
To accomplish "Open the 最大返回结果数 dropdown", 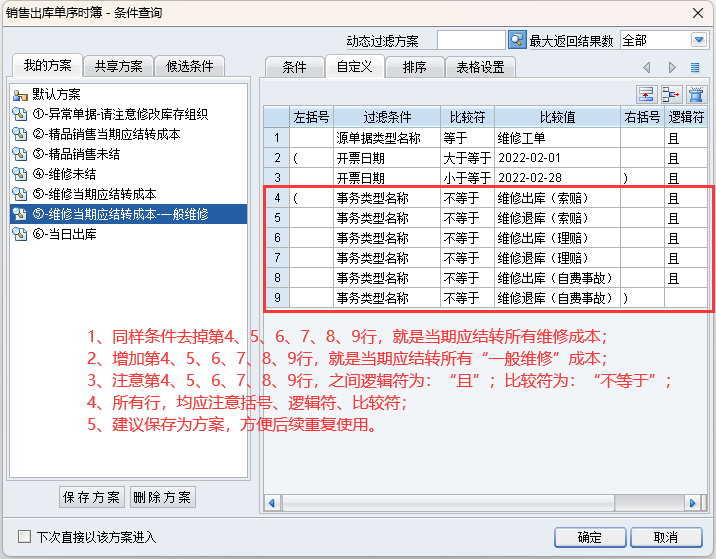I will (x=698, y=40).
